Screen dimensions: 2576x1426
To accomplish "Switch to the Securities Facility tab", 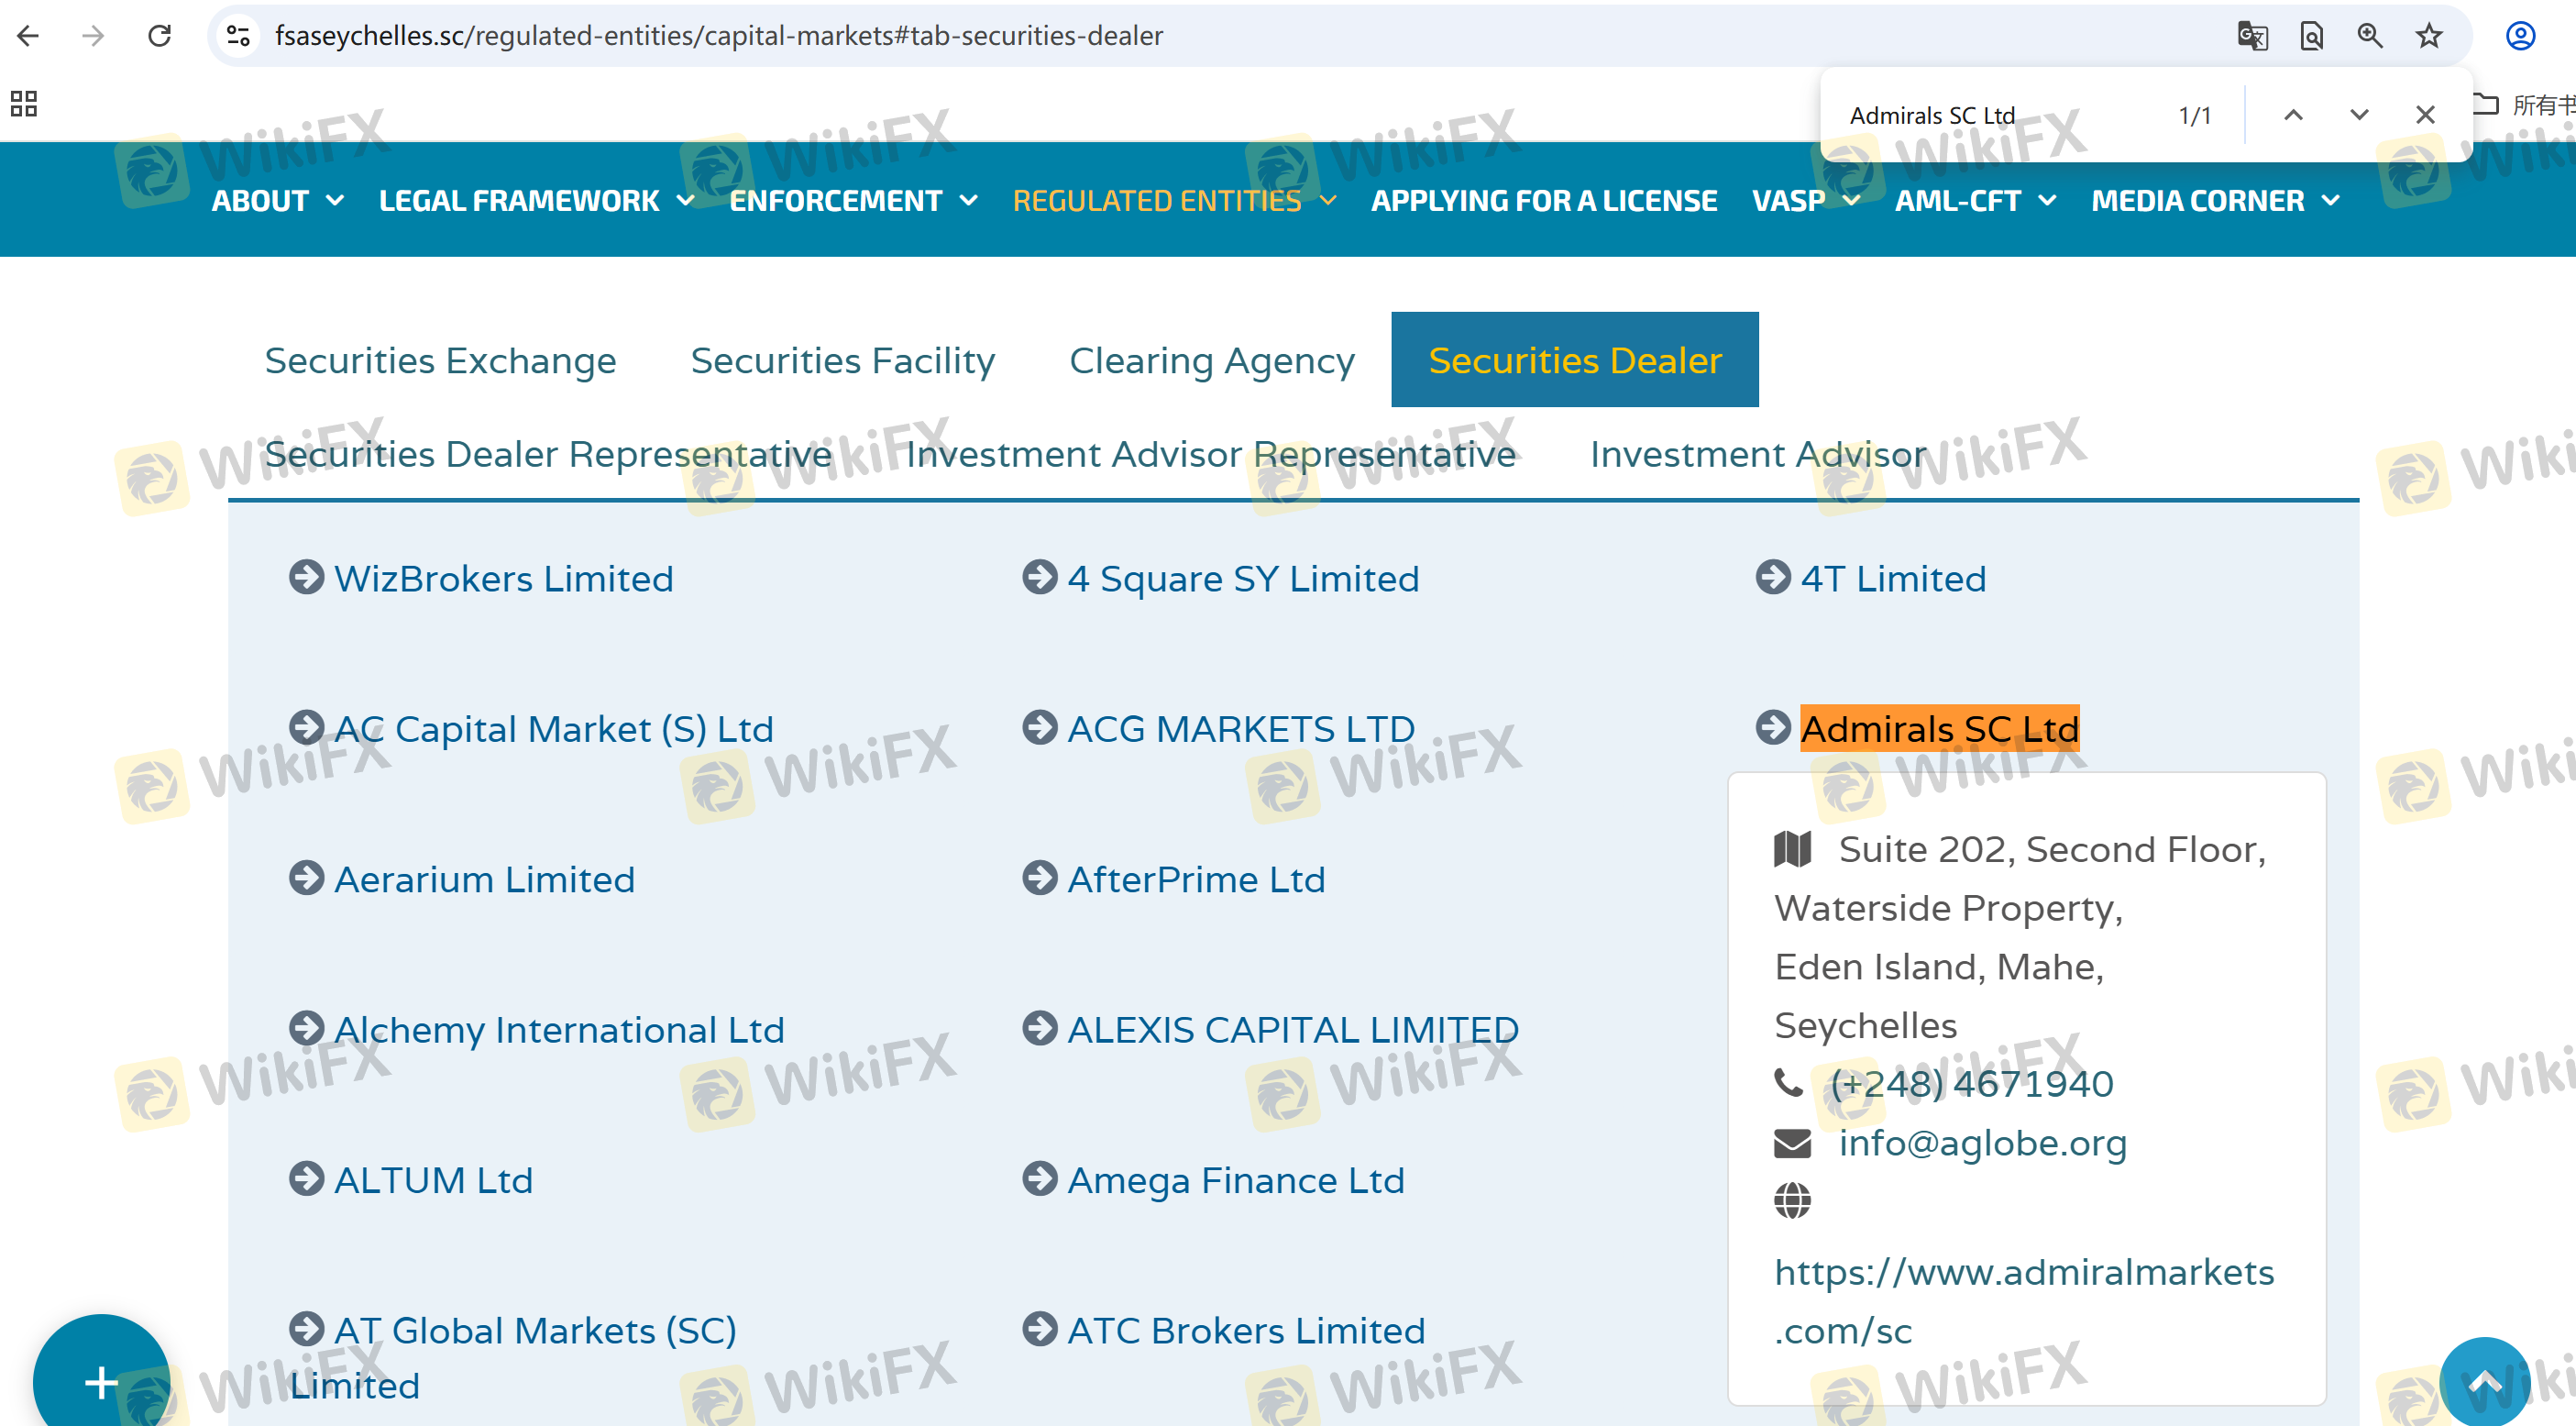I will click(x=843, y=360).
